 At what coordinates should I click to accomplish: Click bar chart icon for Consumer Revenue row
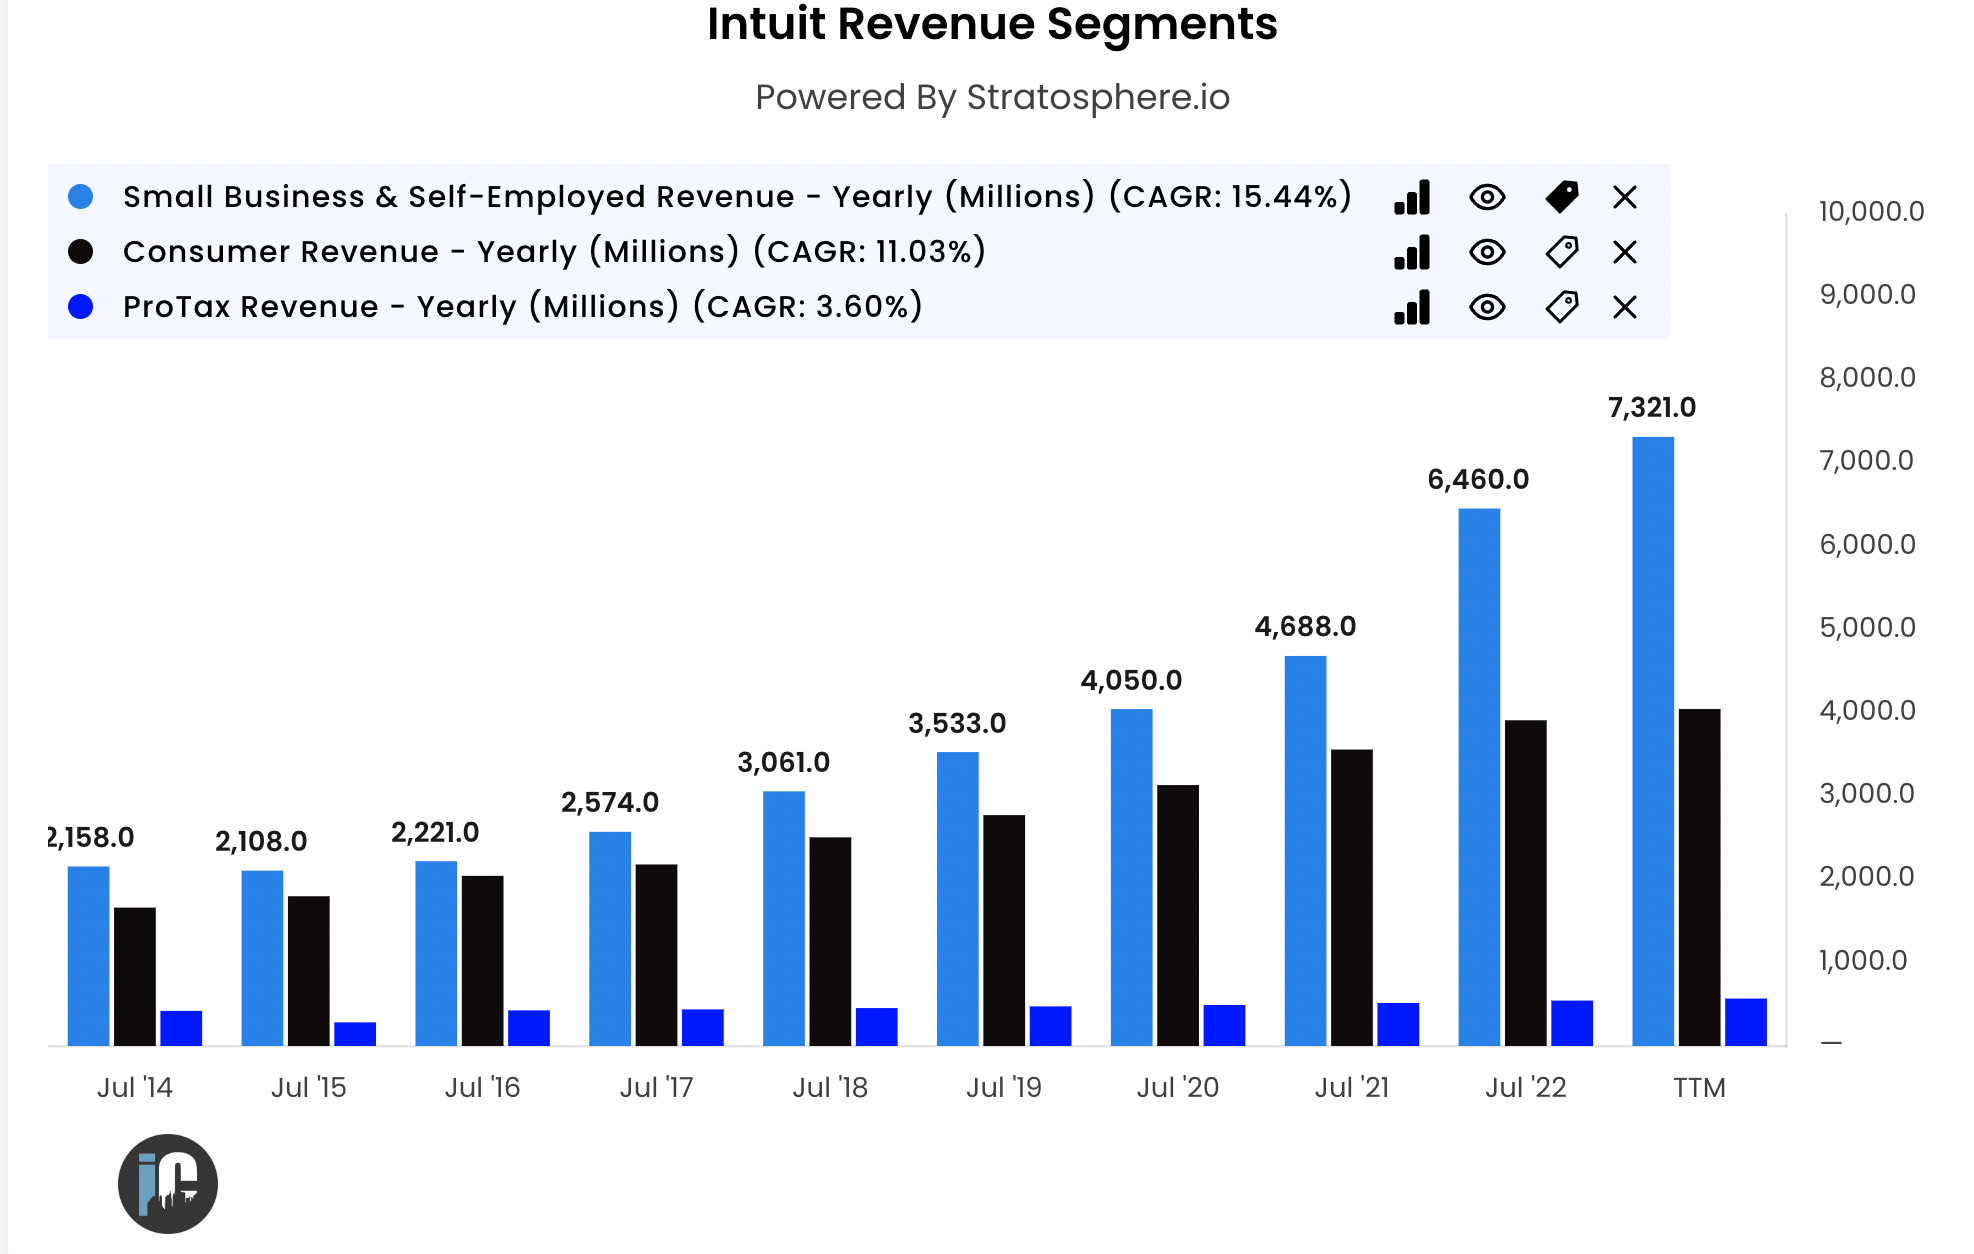[x=1412, y=252]
